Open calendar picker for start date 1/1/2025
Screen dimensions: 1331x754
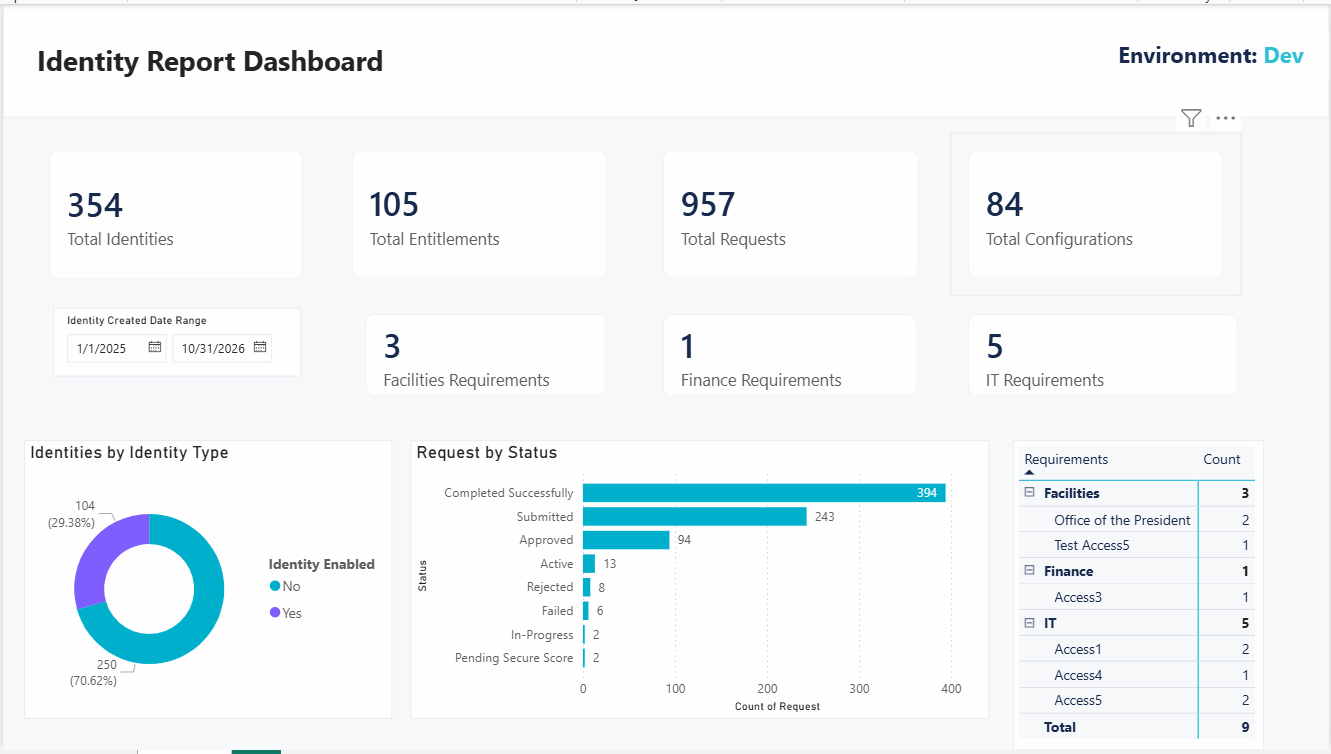pyautogui.click(x=155, y=348)
